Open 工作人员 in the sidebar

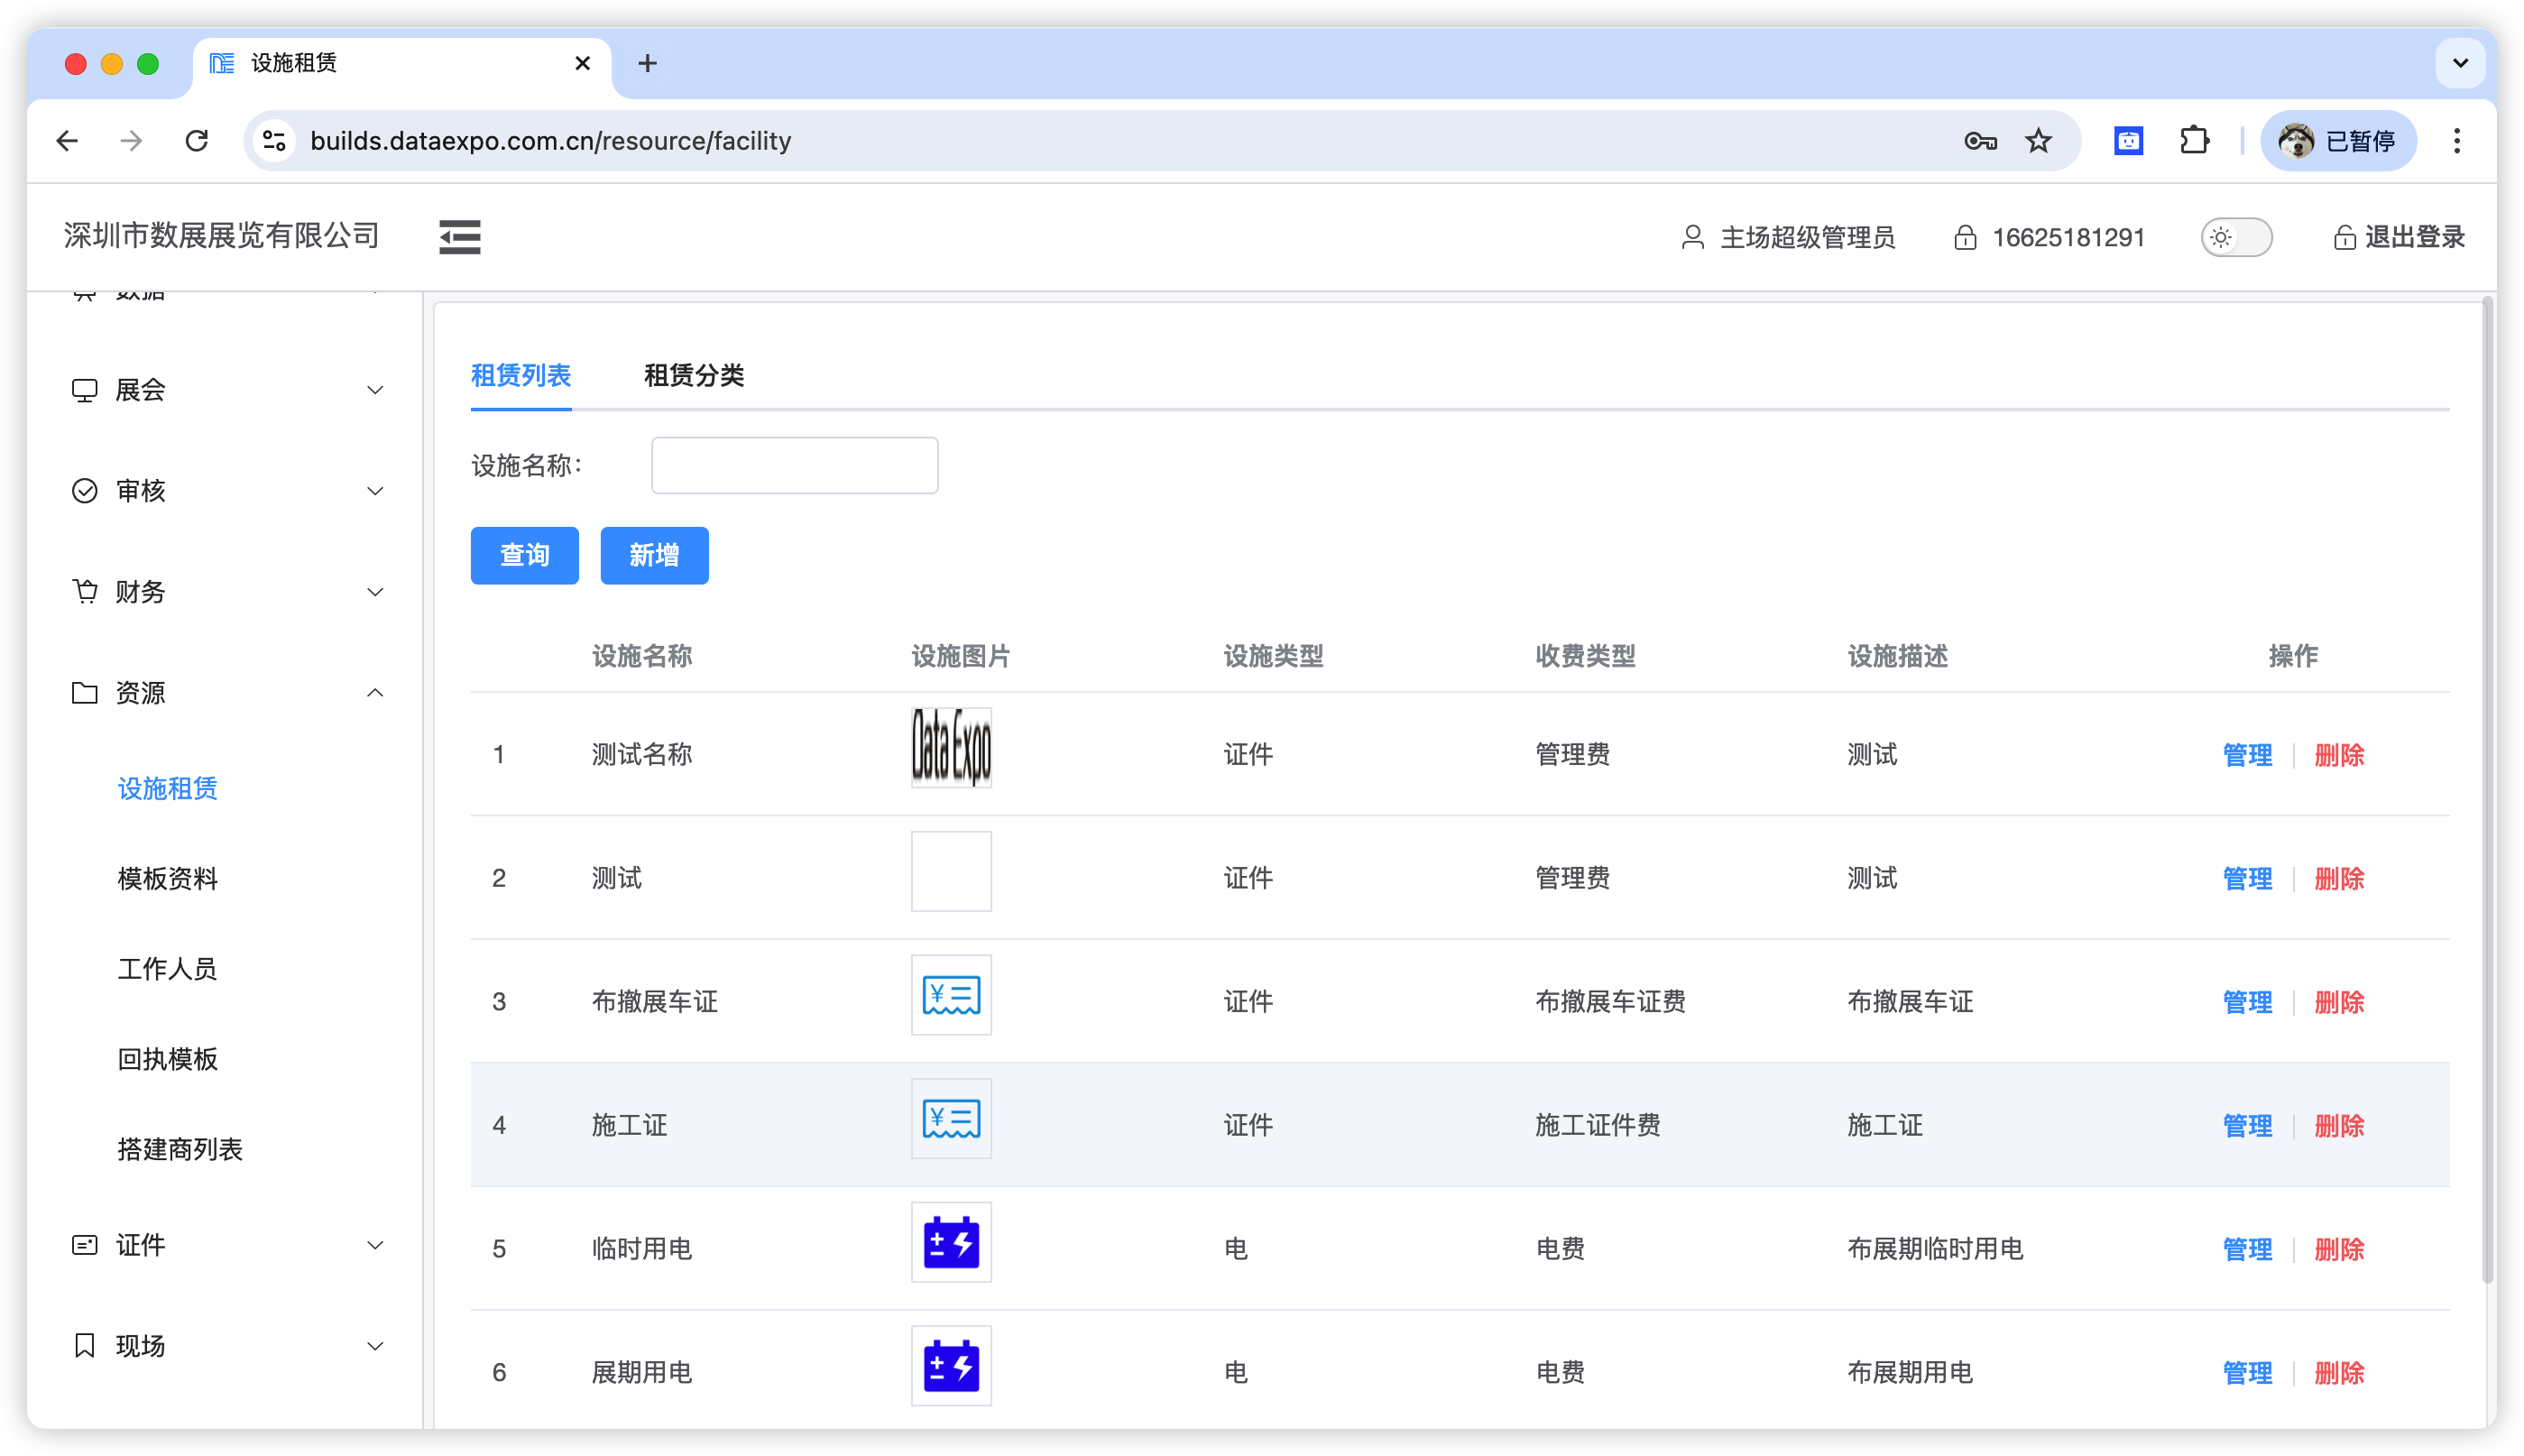167,969
